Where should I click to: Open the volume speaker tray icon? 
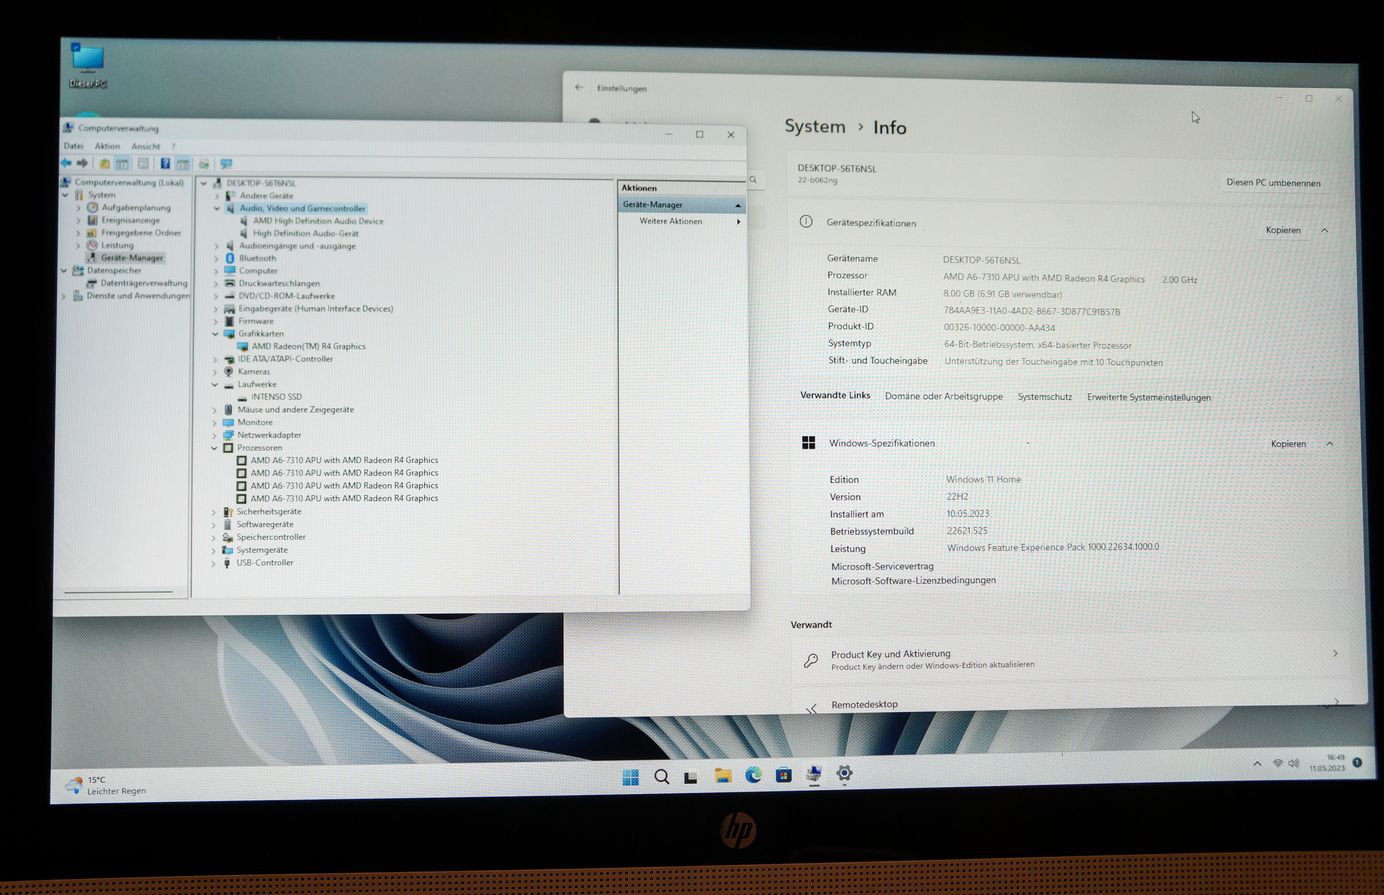pos(1293,763)
